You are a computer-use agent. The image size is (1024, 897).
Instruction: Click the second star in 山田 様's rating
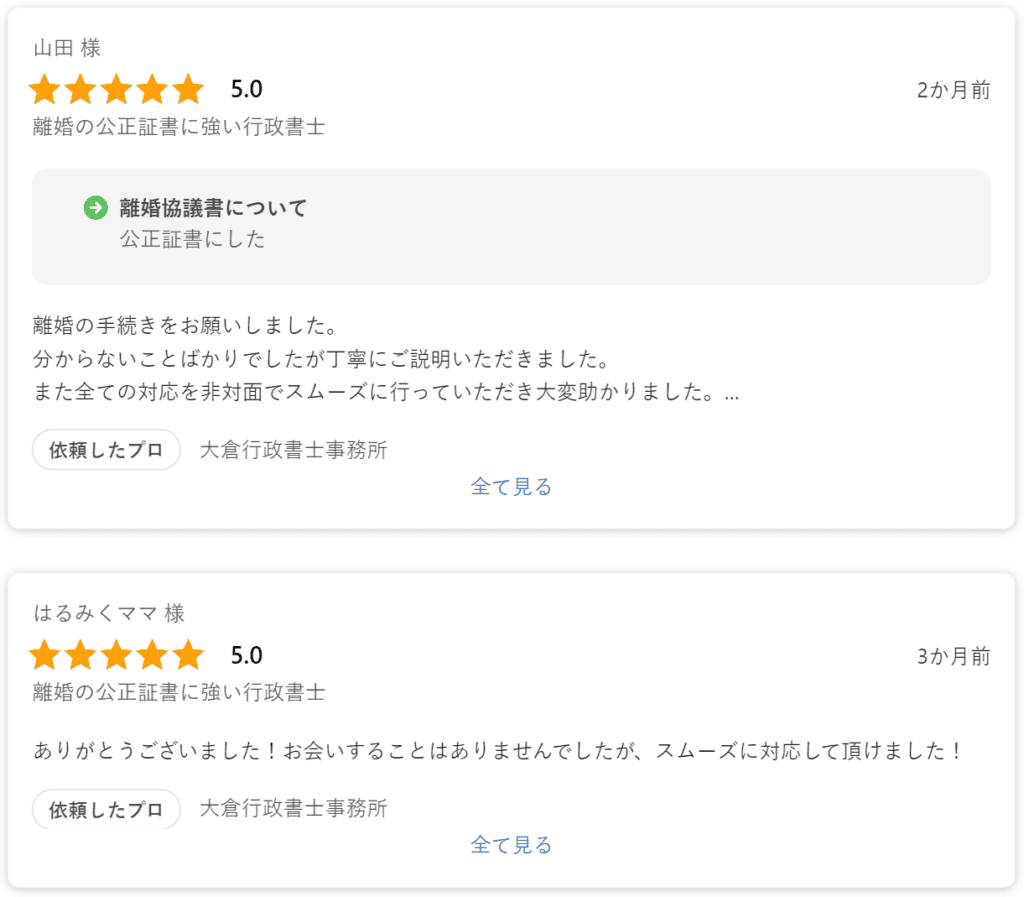(80, 90)
